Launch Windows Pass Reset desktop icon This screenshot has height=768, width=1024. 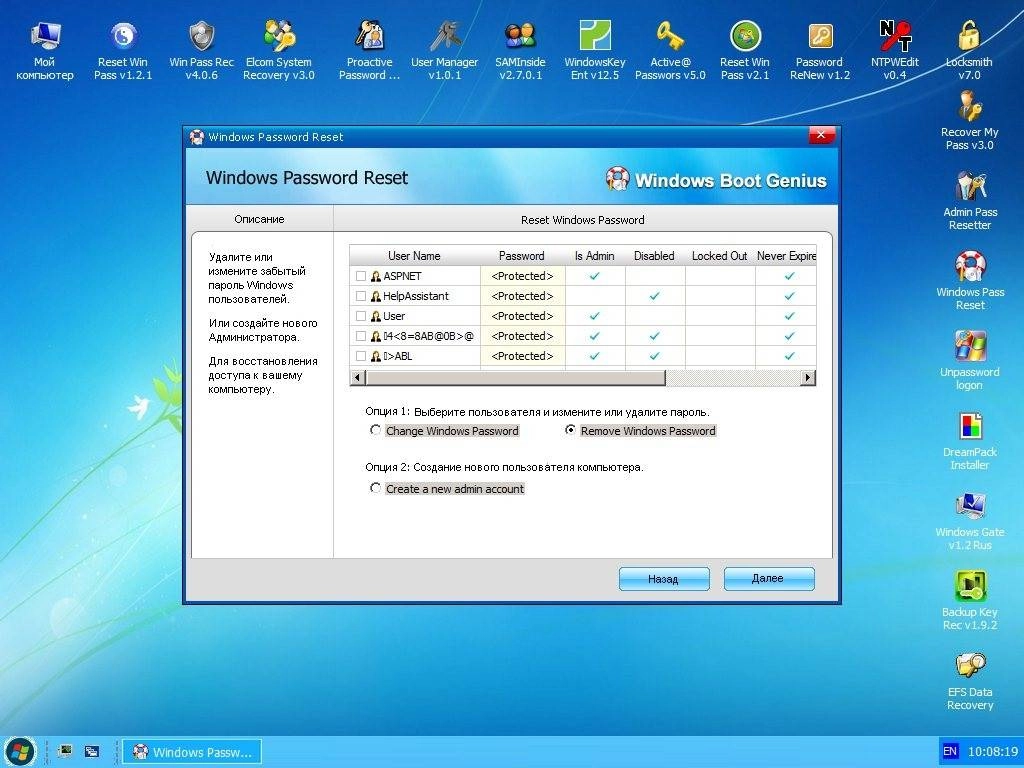tap(970, 281)
